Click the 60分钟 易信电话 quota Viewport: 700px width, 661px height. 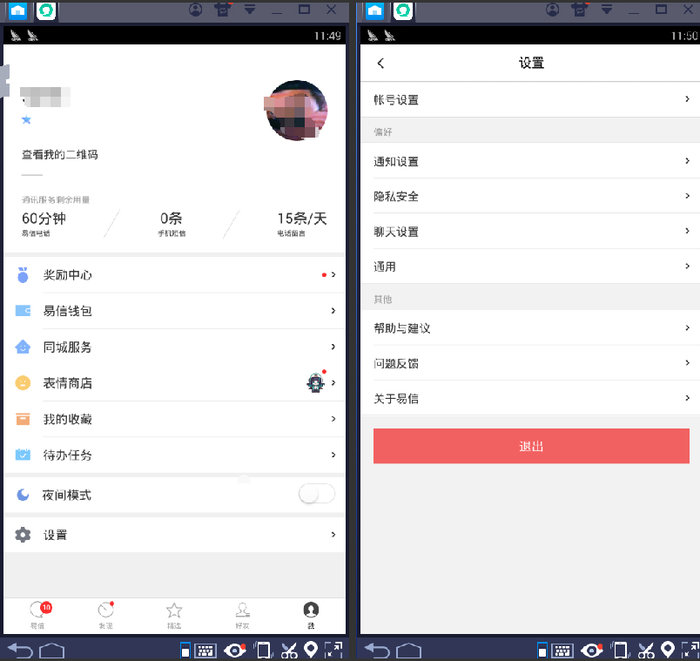point(44,223)
